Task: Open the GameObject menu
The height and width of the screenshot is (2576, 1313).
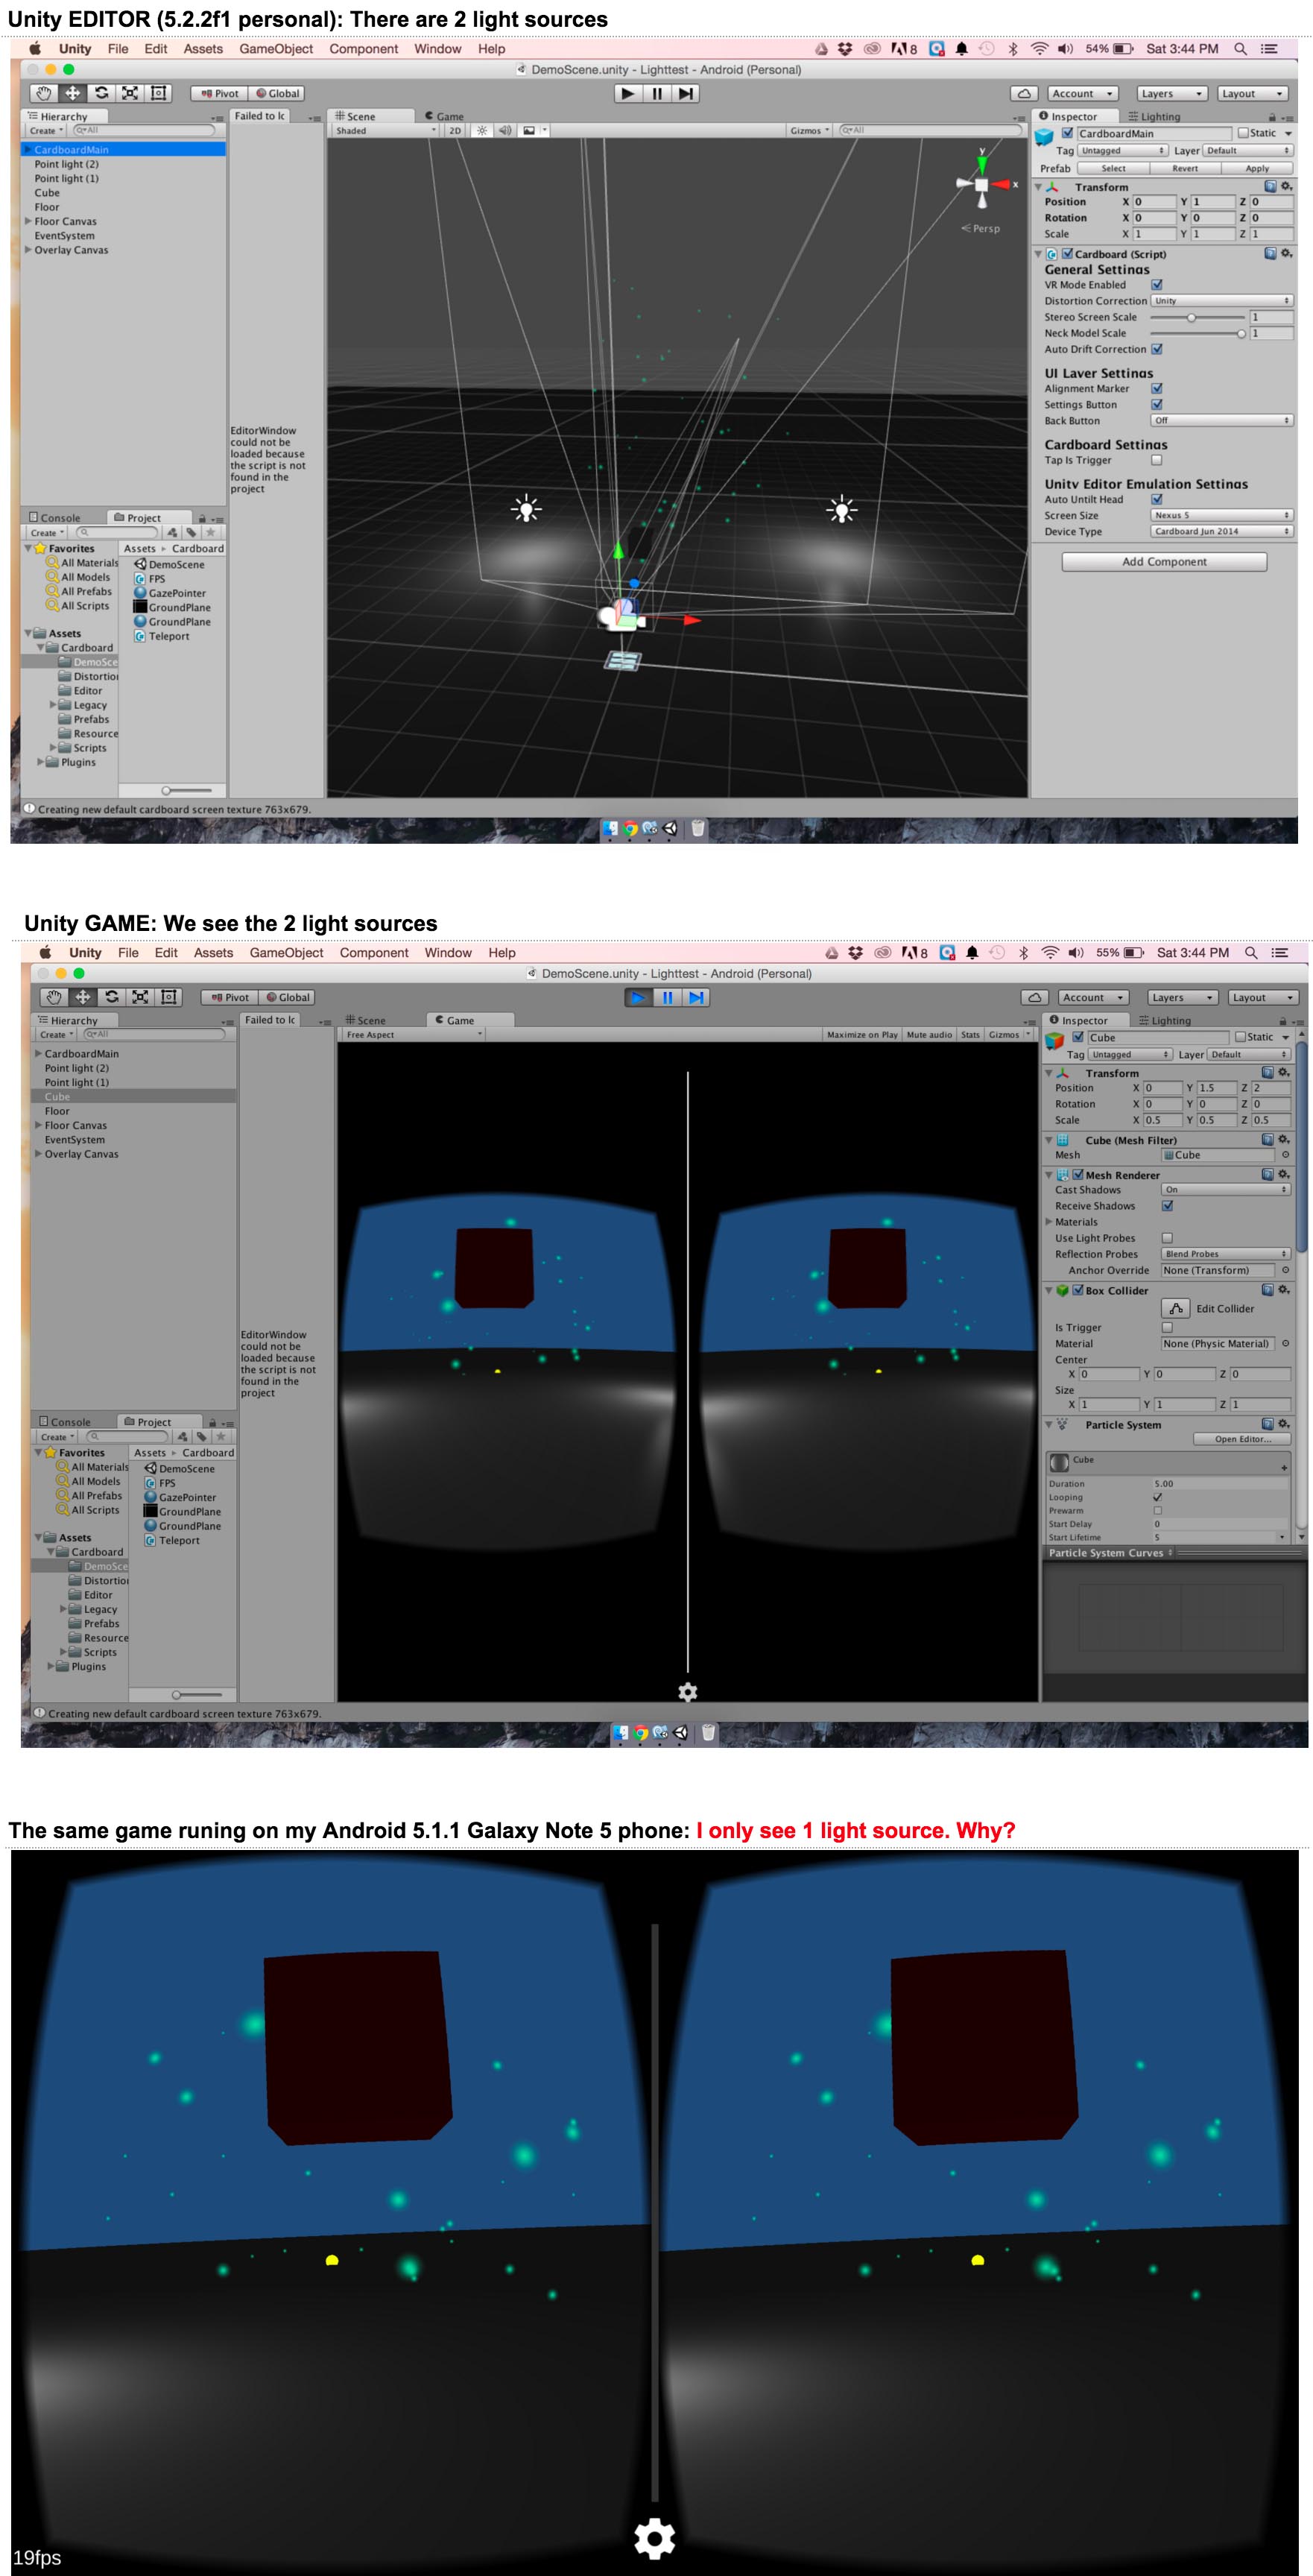Action: coord(276,48)
